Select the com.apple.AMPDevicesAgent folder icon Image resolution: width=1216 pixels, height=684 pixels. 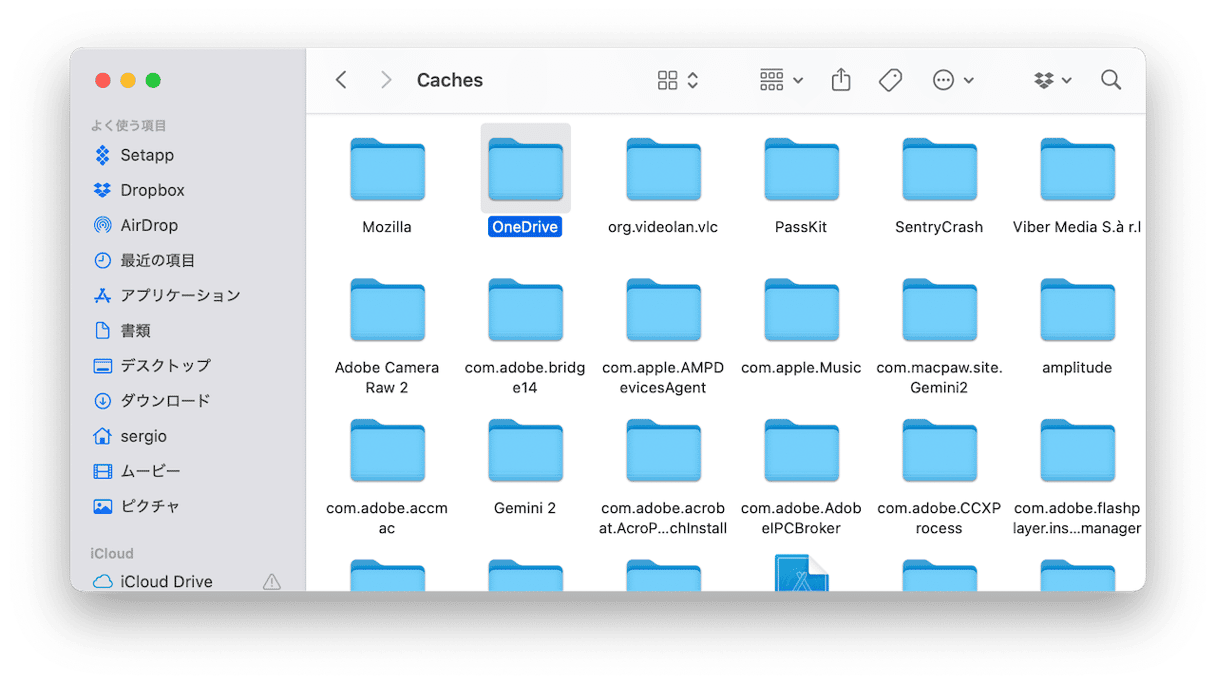[663, 310]
